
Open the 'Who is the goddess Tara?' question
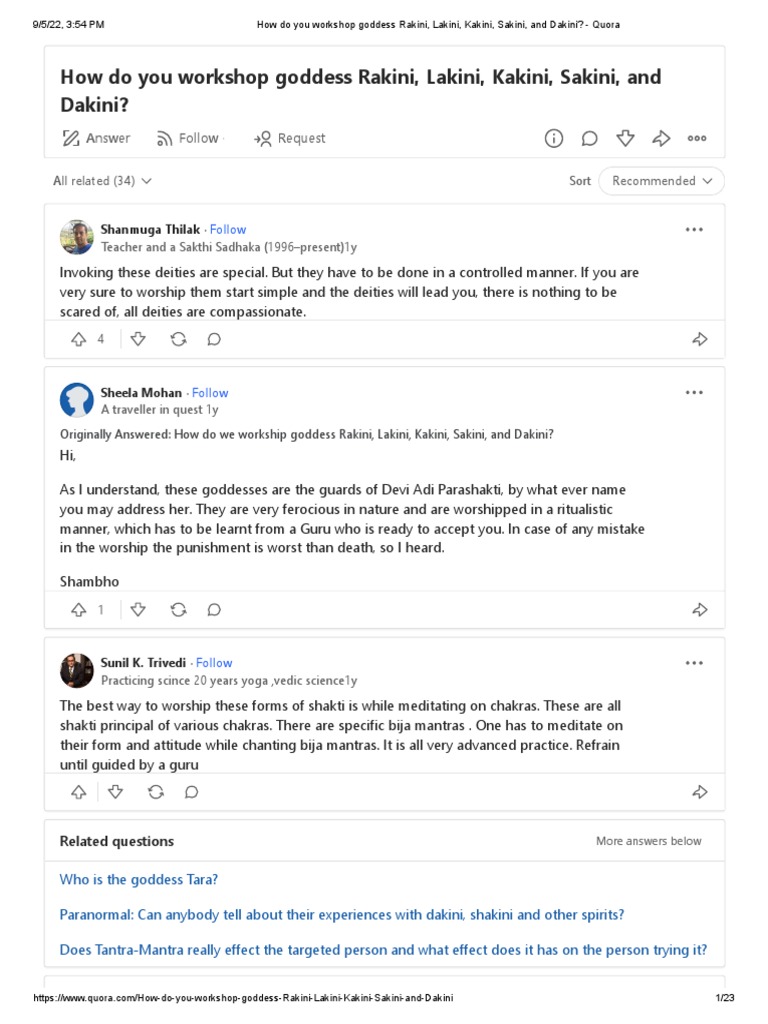coord(139,880)
